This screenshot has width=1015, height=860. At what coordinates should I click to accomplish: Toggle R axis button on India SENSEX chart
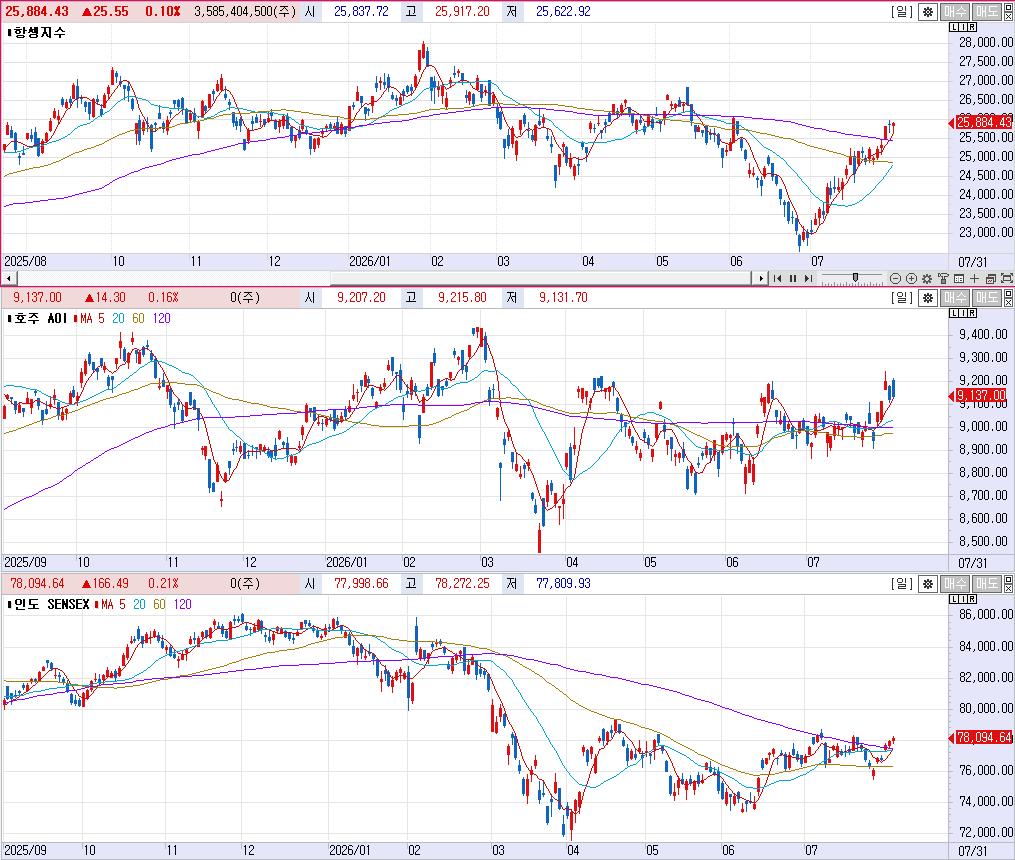972,599
